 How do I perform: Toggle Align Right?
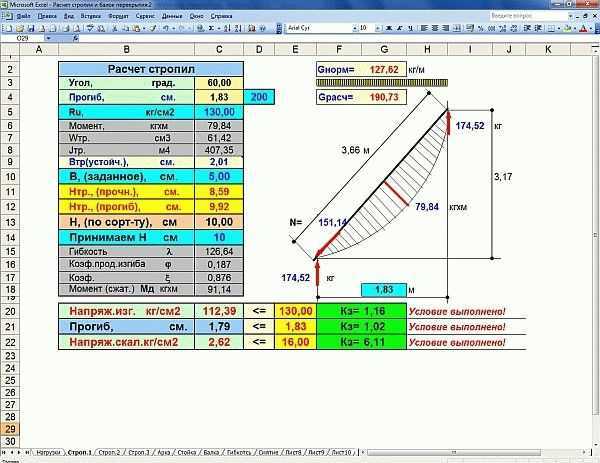445,28
